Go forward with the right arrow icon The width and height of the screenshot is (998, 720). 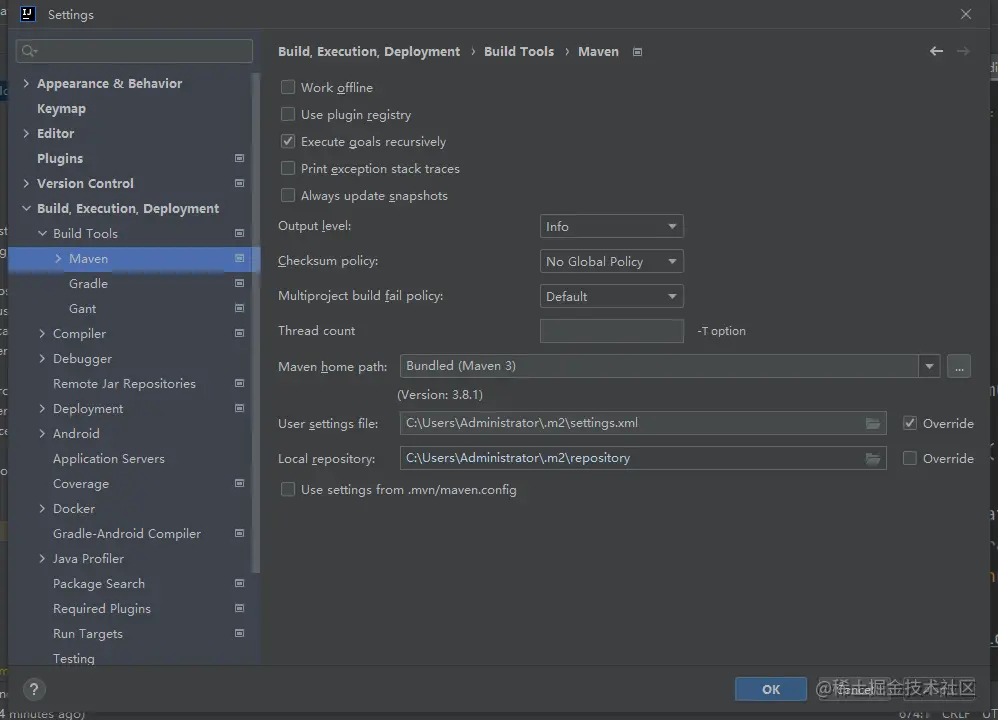pyautogui.click(x=964, y=51)
